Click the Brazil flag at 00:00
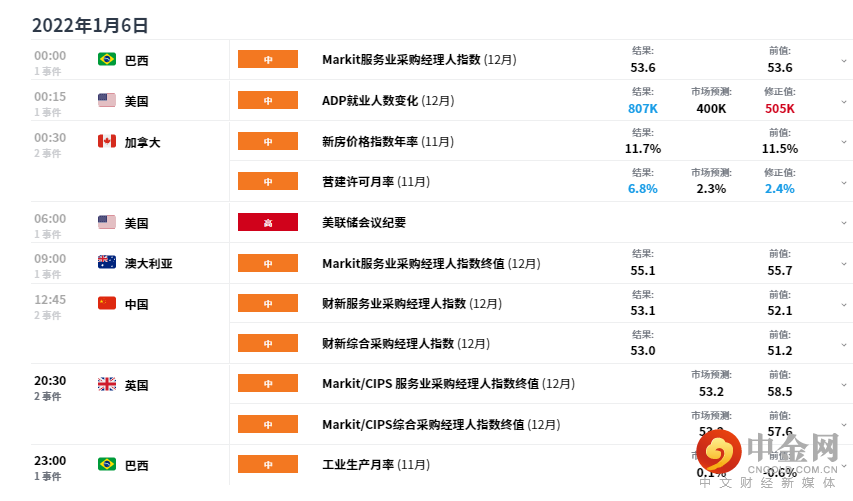 (107, 59)
